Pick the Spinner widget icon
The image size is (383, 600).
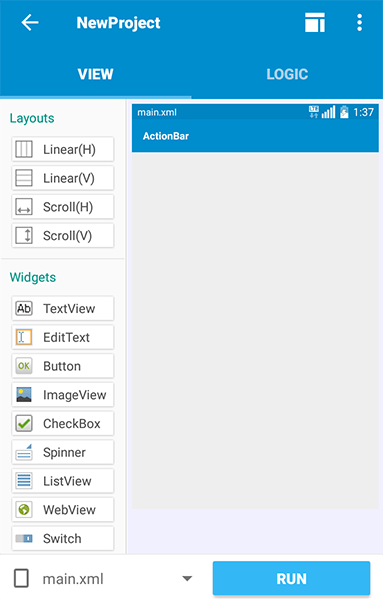pos(24,452)
